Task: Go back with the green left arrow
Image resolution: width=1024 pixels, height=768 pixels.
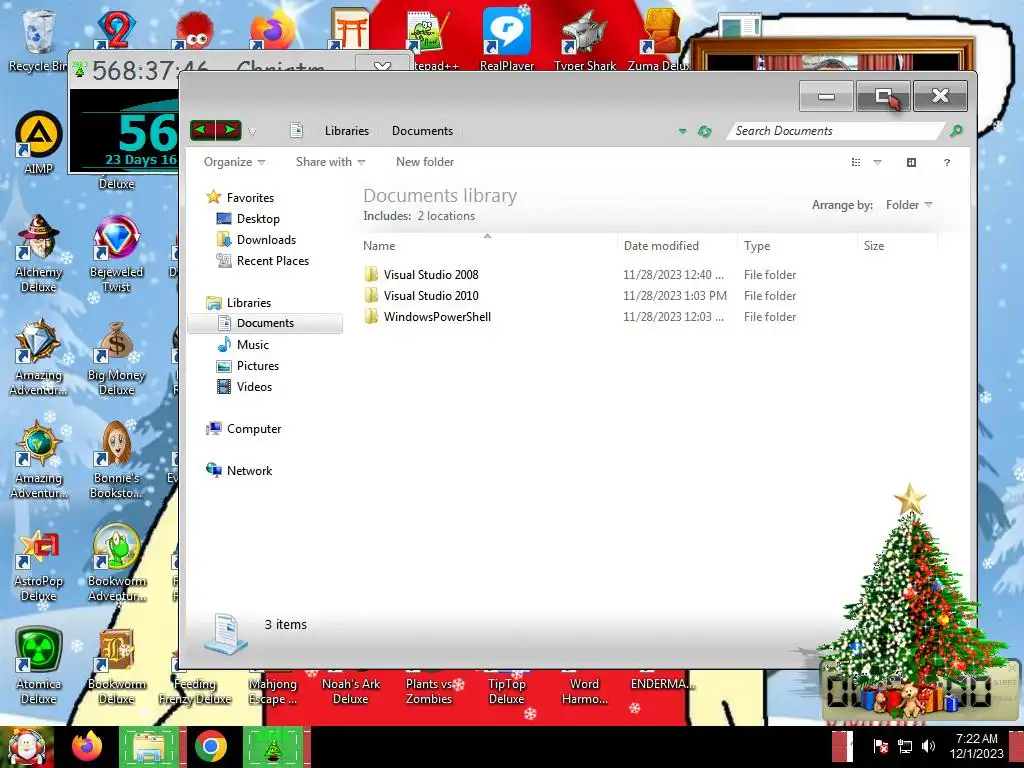Action: pyautogui.click(x=202, y=130)
